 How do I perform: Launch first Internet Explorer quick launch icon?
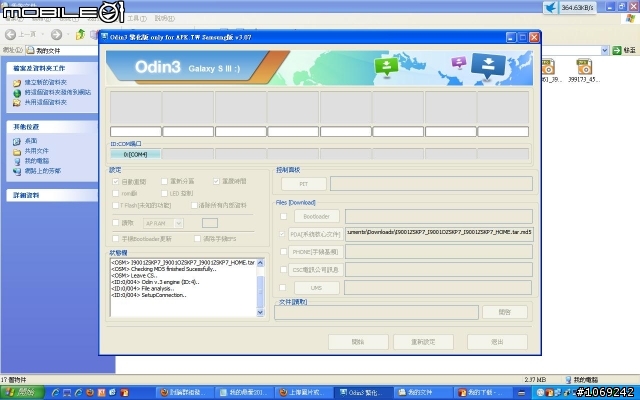coord(55,393)
